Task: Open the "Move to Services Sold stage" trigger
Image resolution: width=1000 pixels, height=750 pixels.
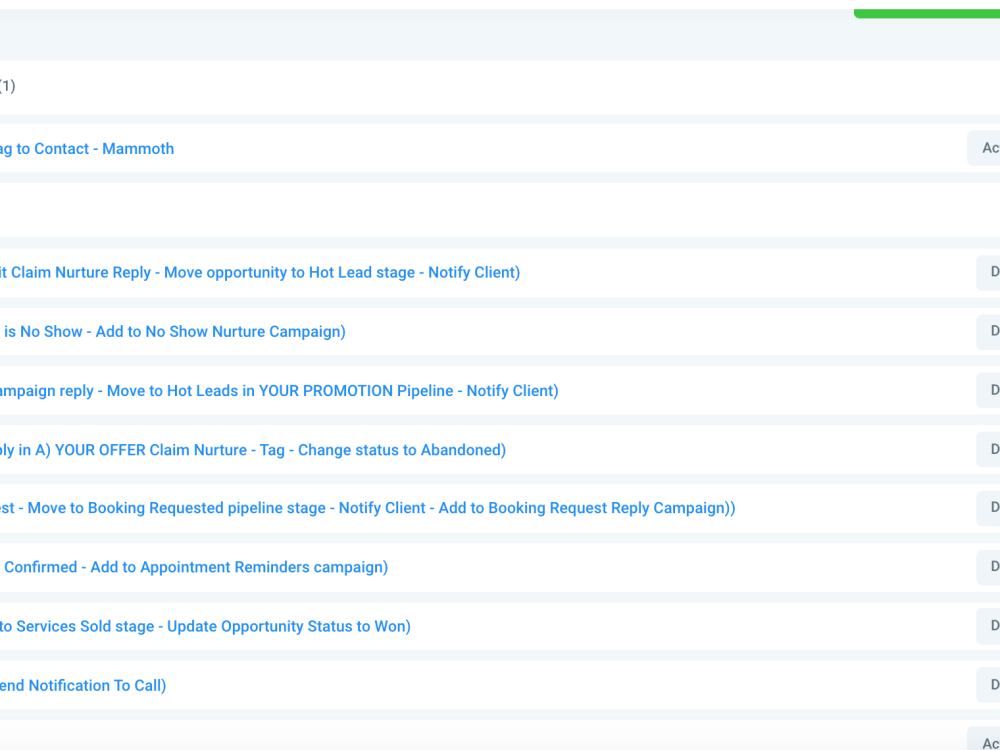Action: coord(205,626)
